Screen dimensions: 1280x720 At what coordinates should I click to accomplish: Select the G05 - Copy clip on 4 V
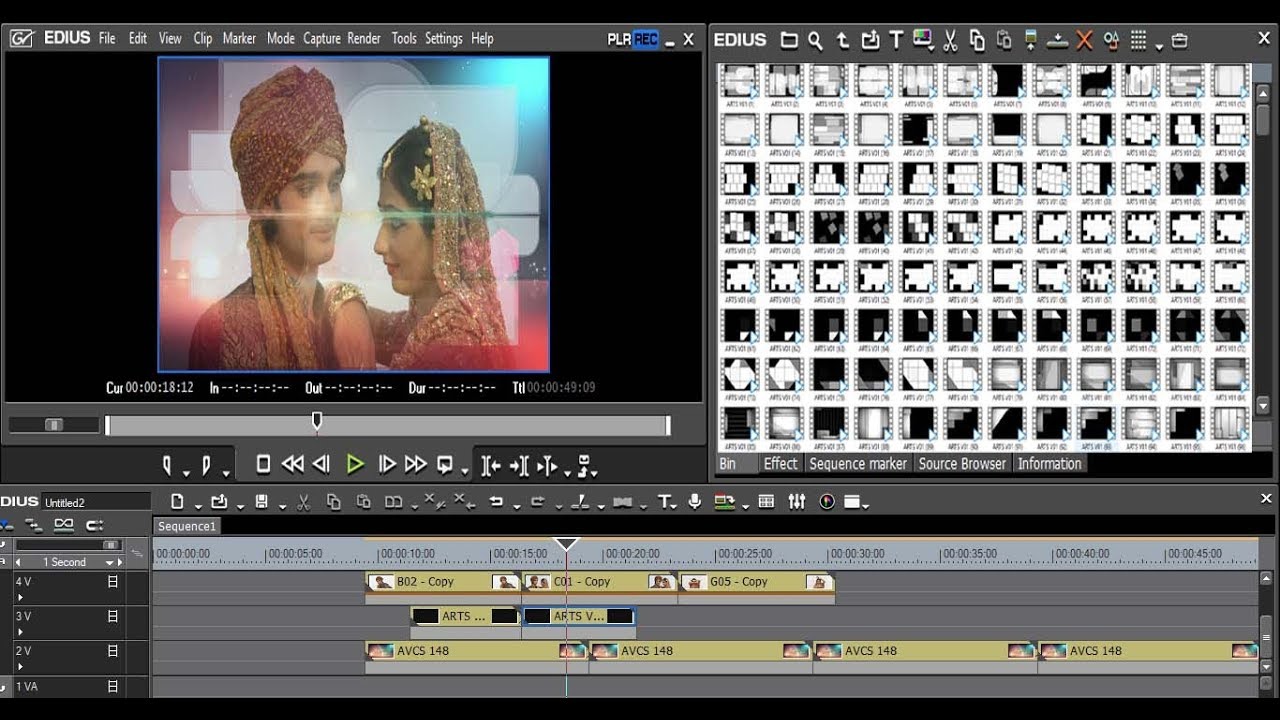(756, 582)
